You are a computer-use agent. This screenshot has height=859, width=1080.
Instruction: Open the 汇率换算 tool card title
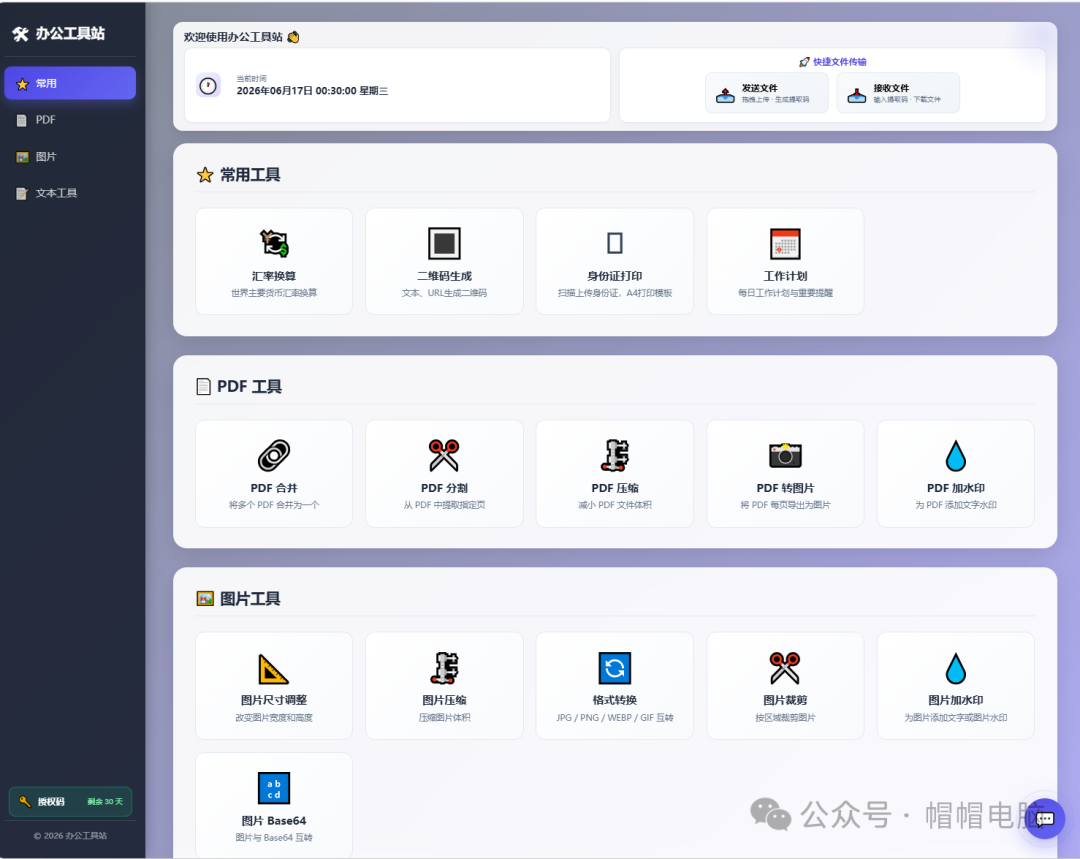coord(273,276)
